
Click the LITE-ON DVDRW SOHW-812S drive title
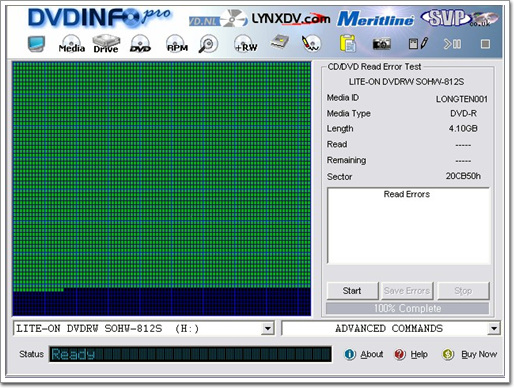pyautogui.click(x=406, y=82)
